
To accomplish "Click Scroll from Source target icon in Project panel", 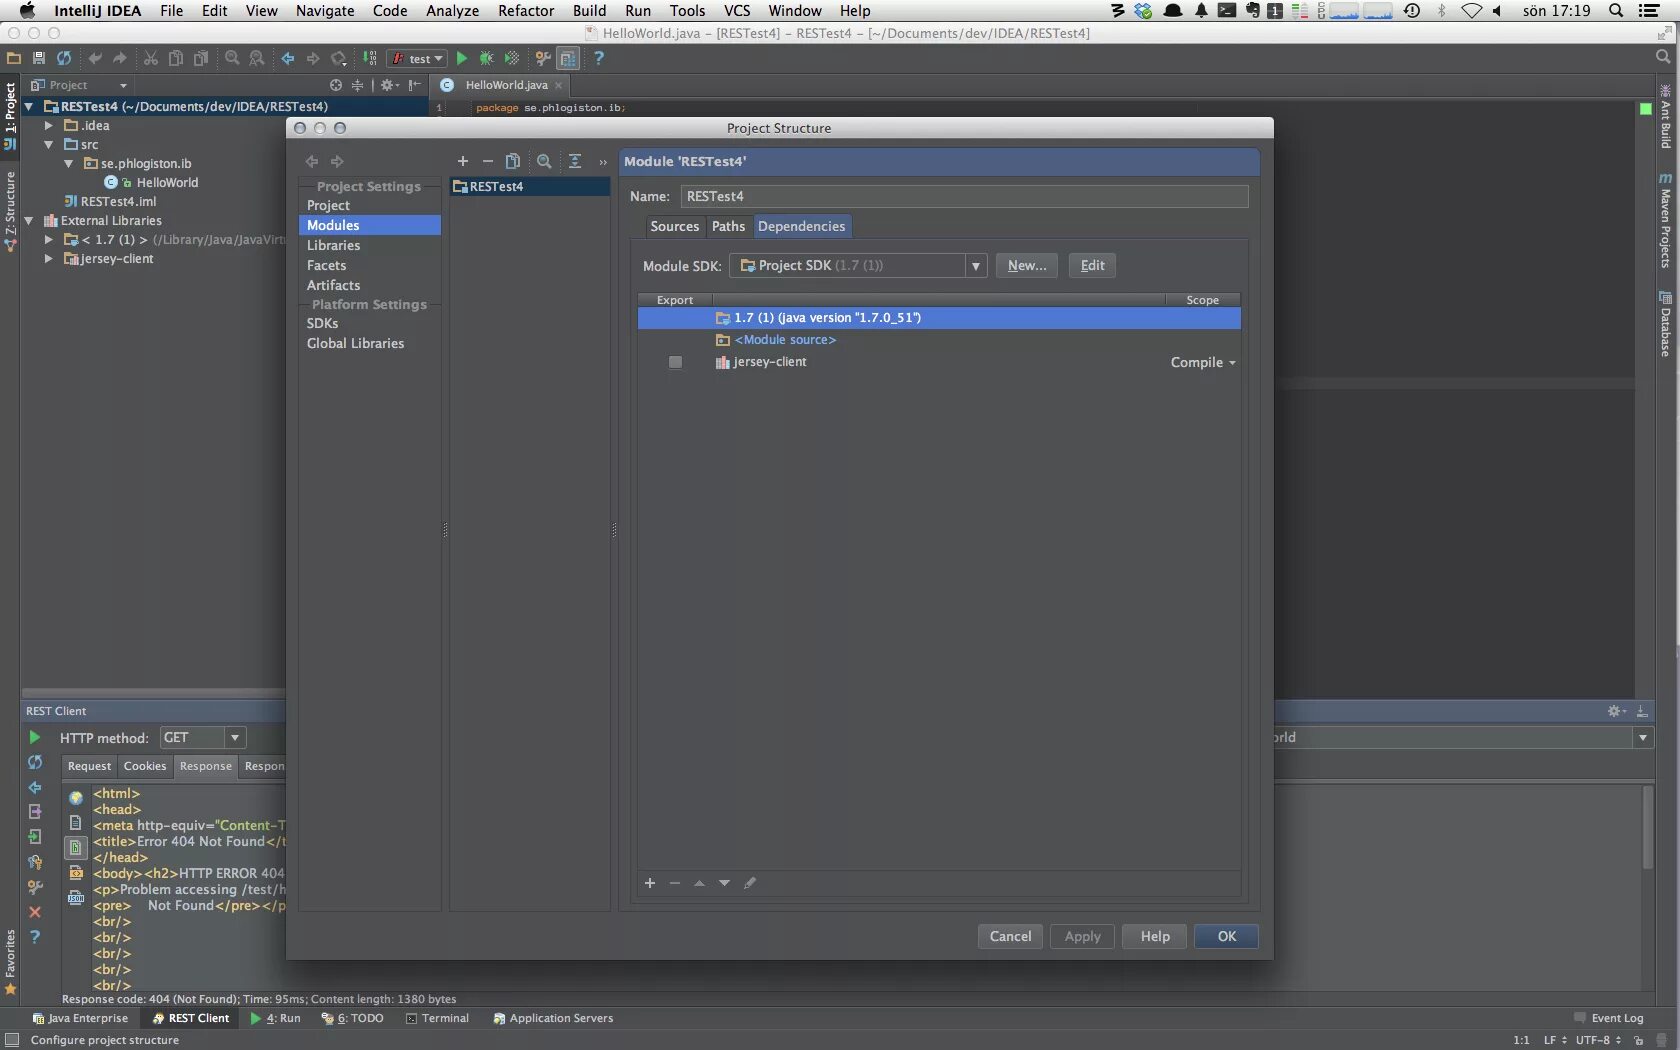I will coord(335,85).
